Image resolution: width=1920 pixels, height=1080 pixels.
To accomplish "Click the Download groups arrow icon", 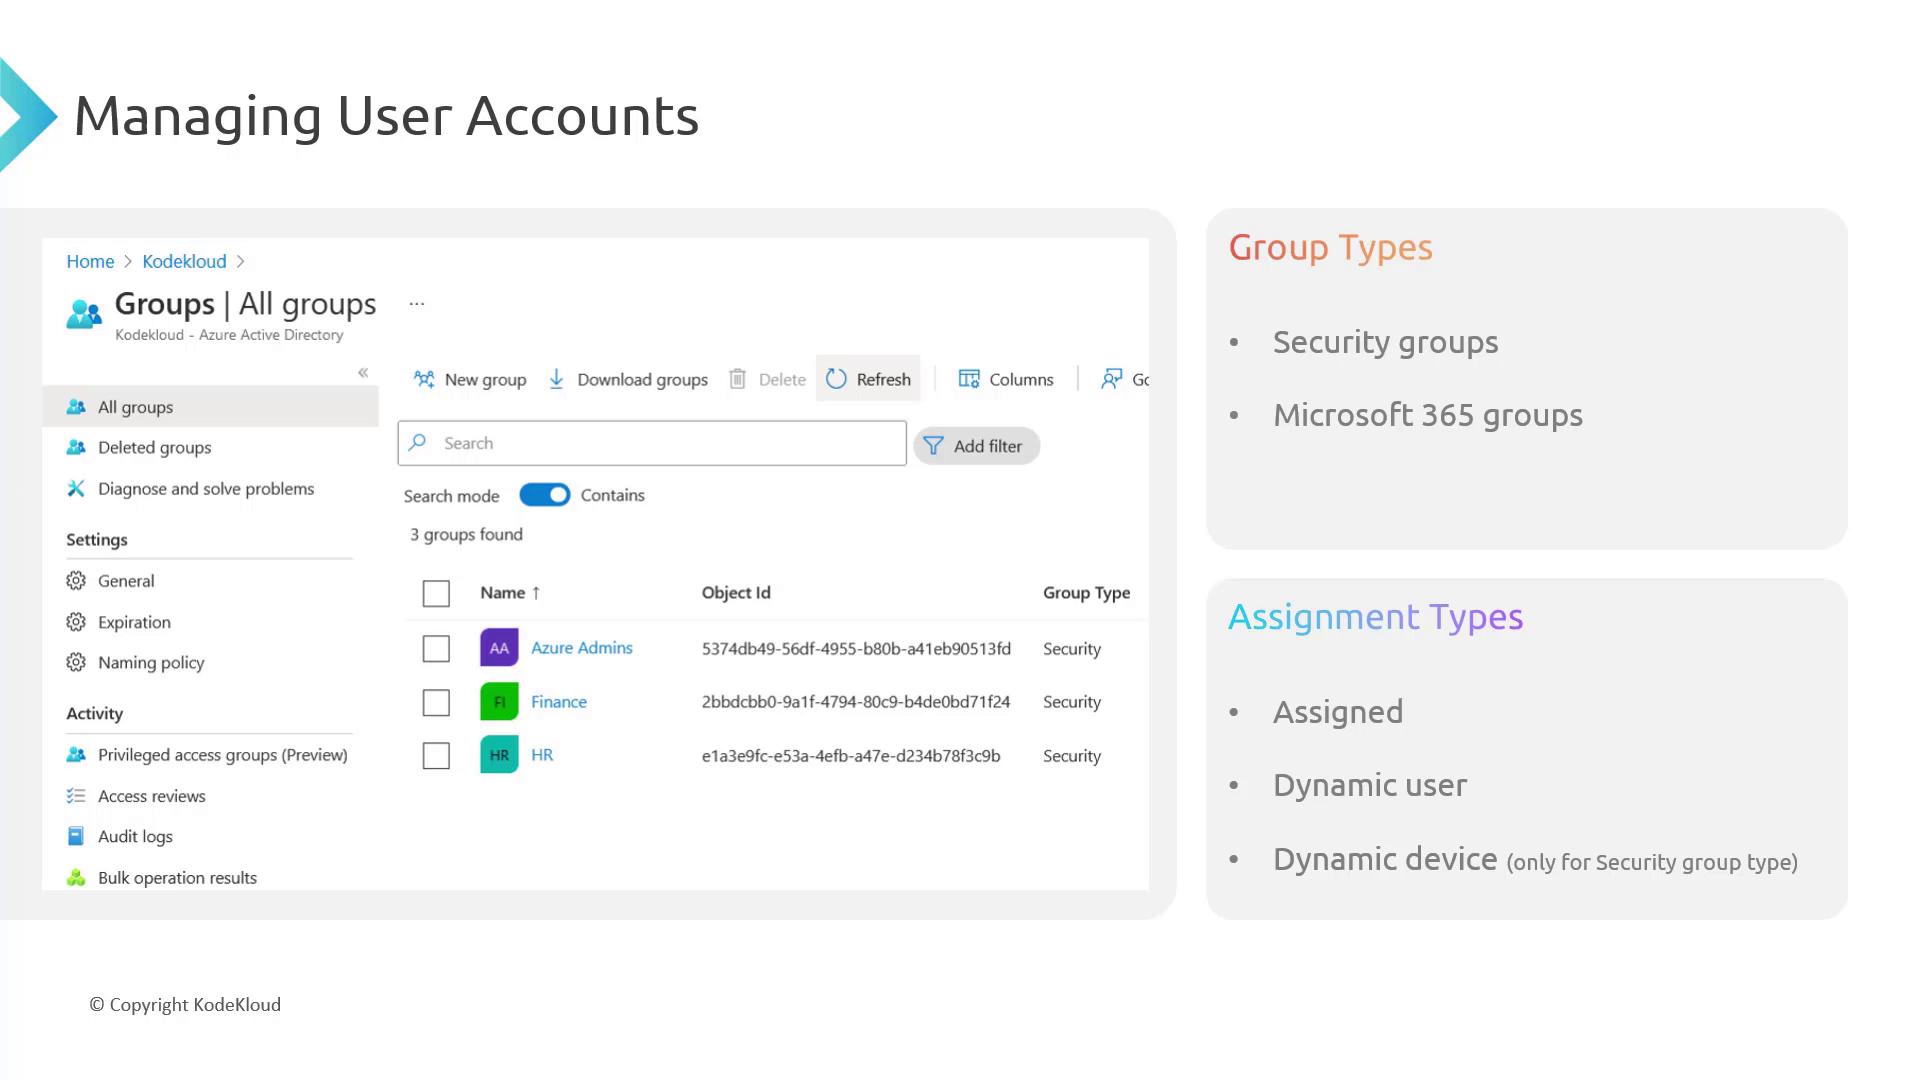I will 557,379.
